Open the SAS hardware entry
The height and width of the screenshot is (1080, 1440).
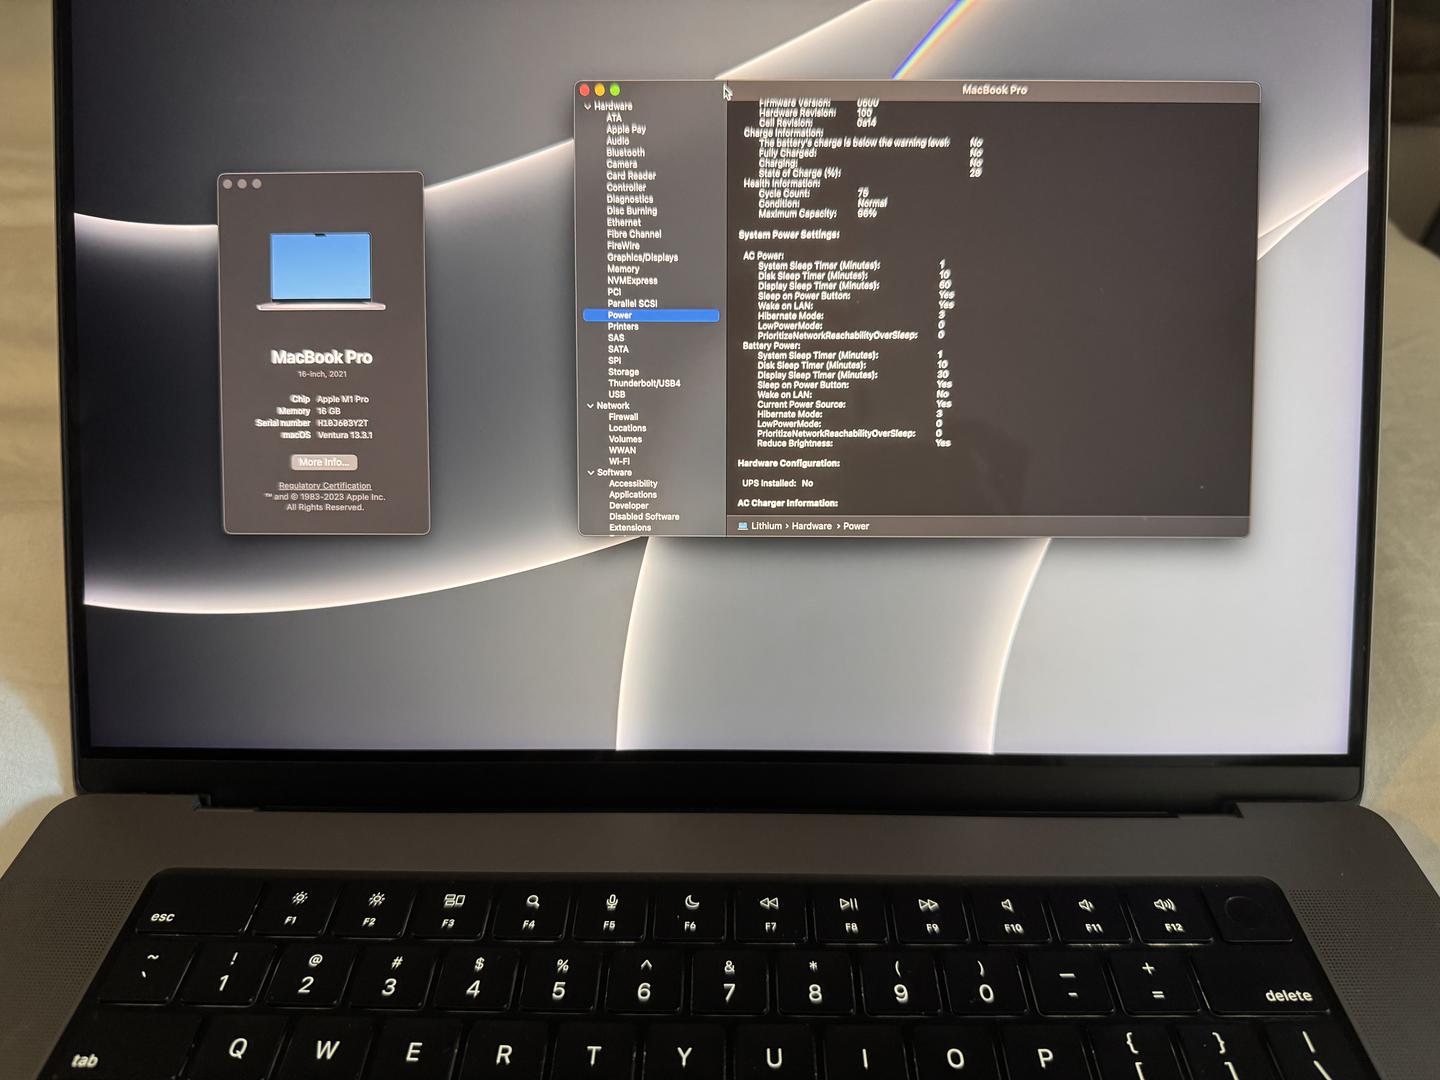(x=616, y=338)
